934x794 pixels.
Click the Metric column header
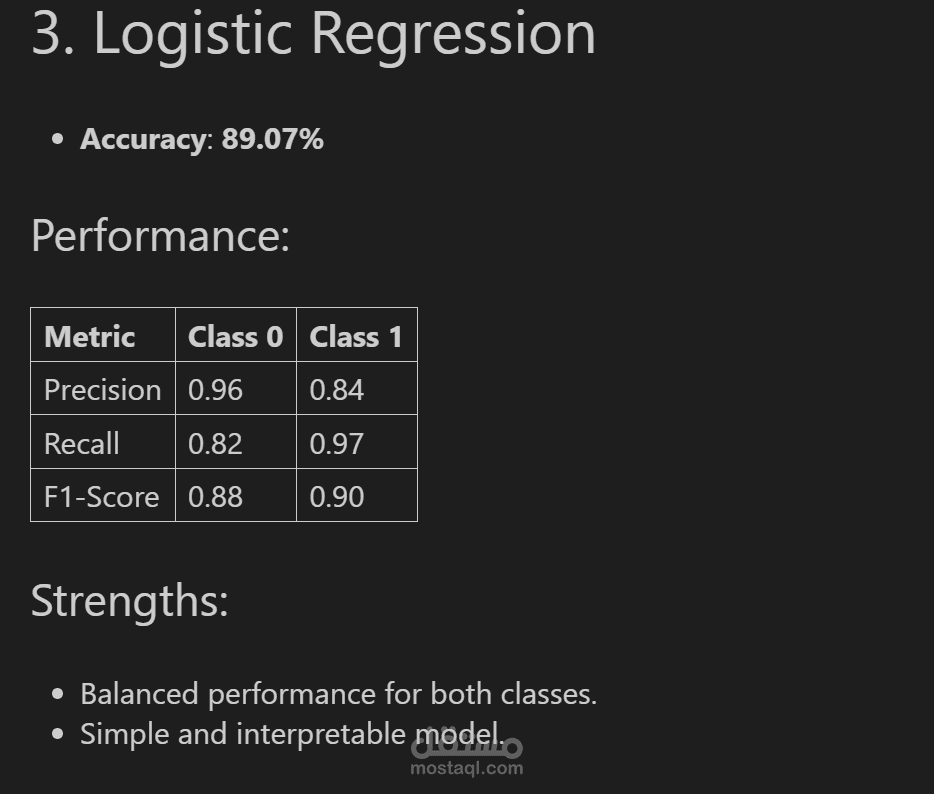[89, 337]
